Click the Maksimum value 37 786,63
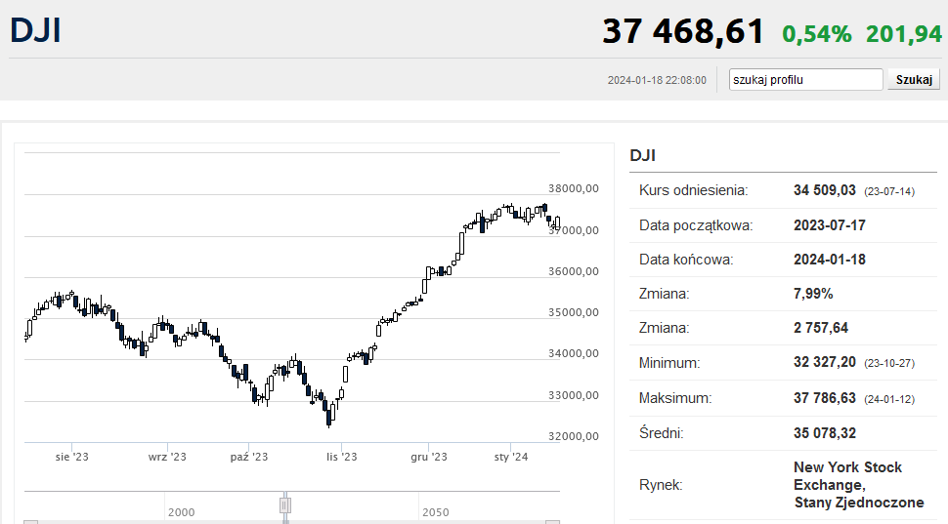This screenshot has height=524, width=948. tap(825, 398)
